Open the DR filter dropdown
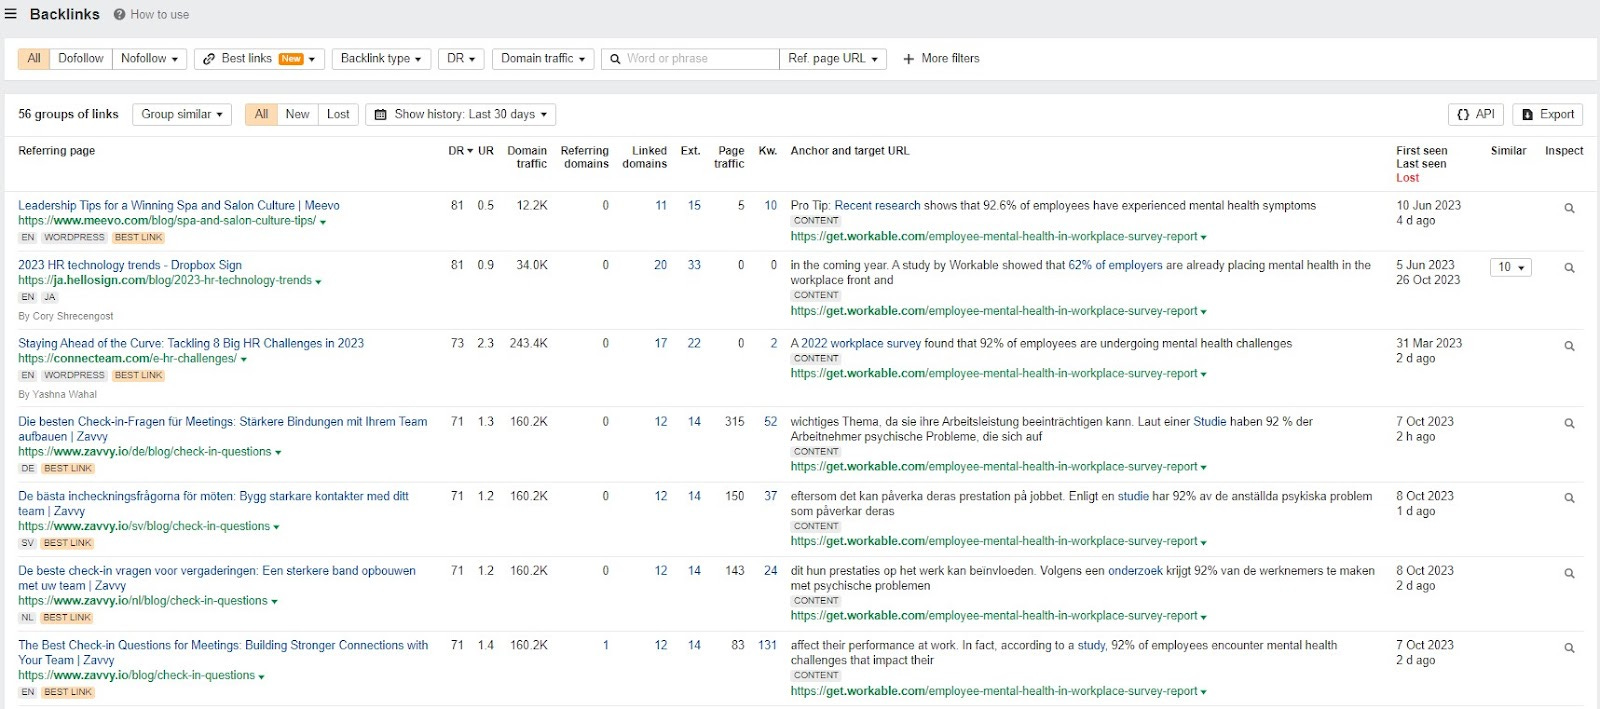Image resolution: width=1600 pixels, height=709 pixels. [x=461, y=59]
